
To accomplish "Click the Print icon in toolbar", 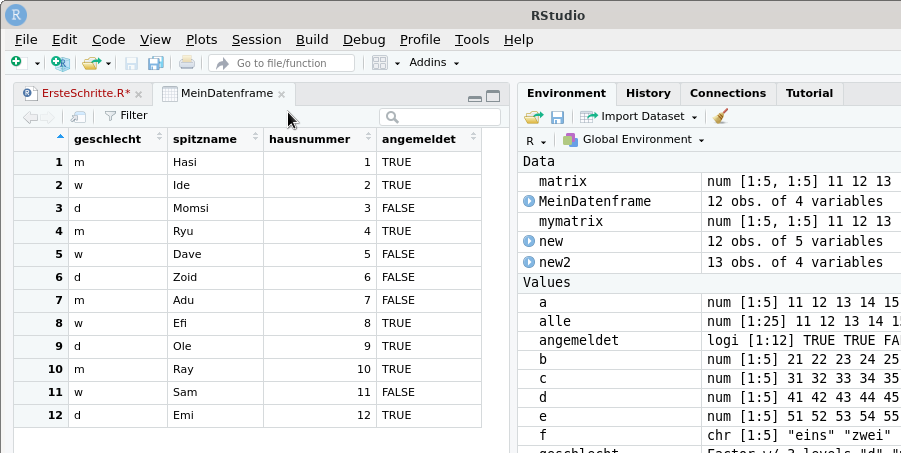I will 187,63.
